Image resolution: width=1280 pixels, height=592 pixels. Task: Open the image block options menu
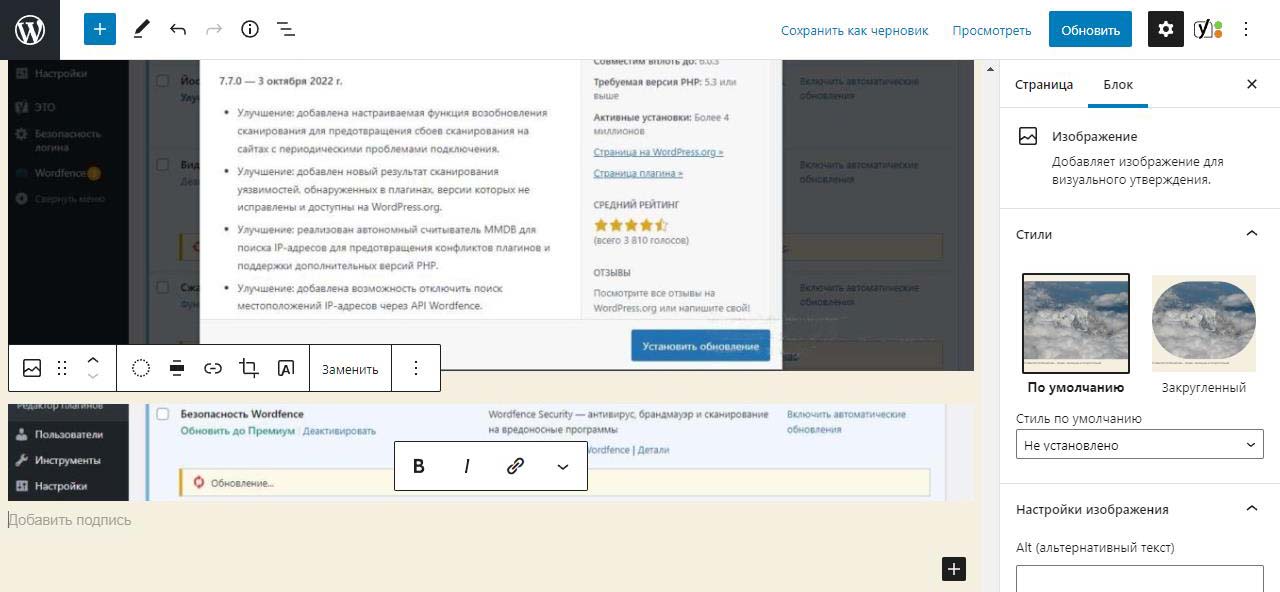tap(416, 368)
